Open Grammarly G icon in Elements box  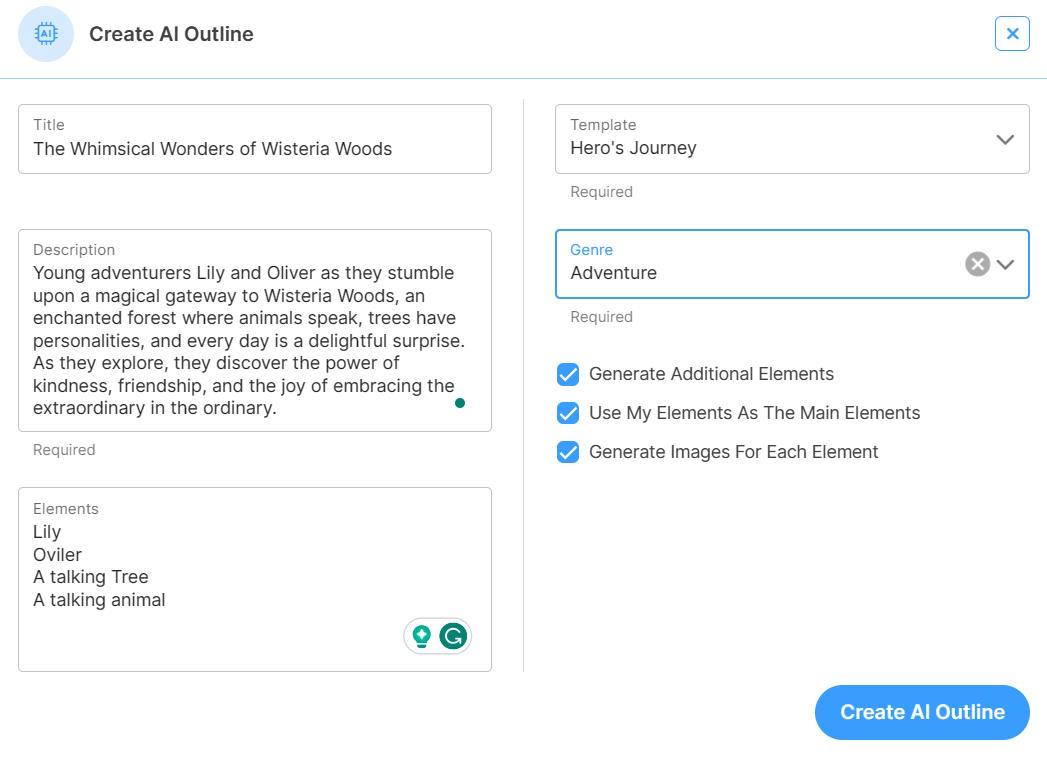pos(454,635)
